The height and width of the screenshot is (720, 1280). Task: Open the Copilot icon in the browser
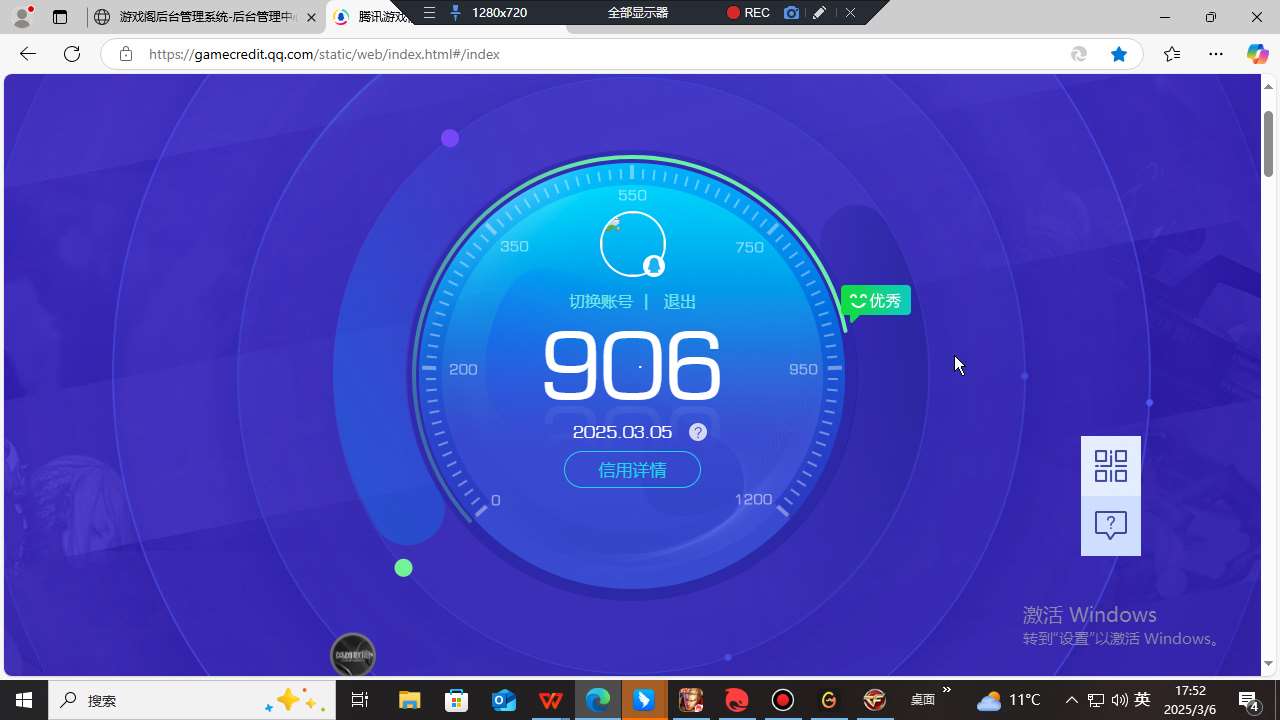1257,54
